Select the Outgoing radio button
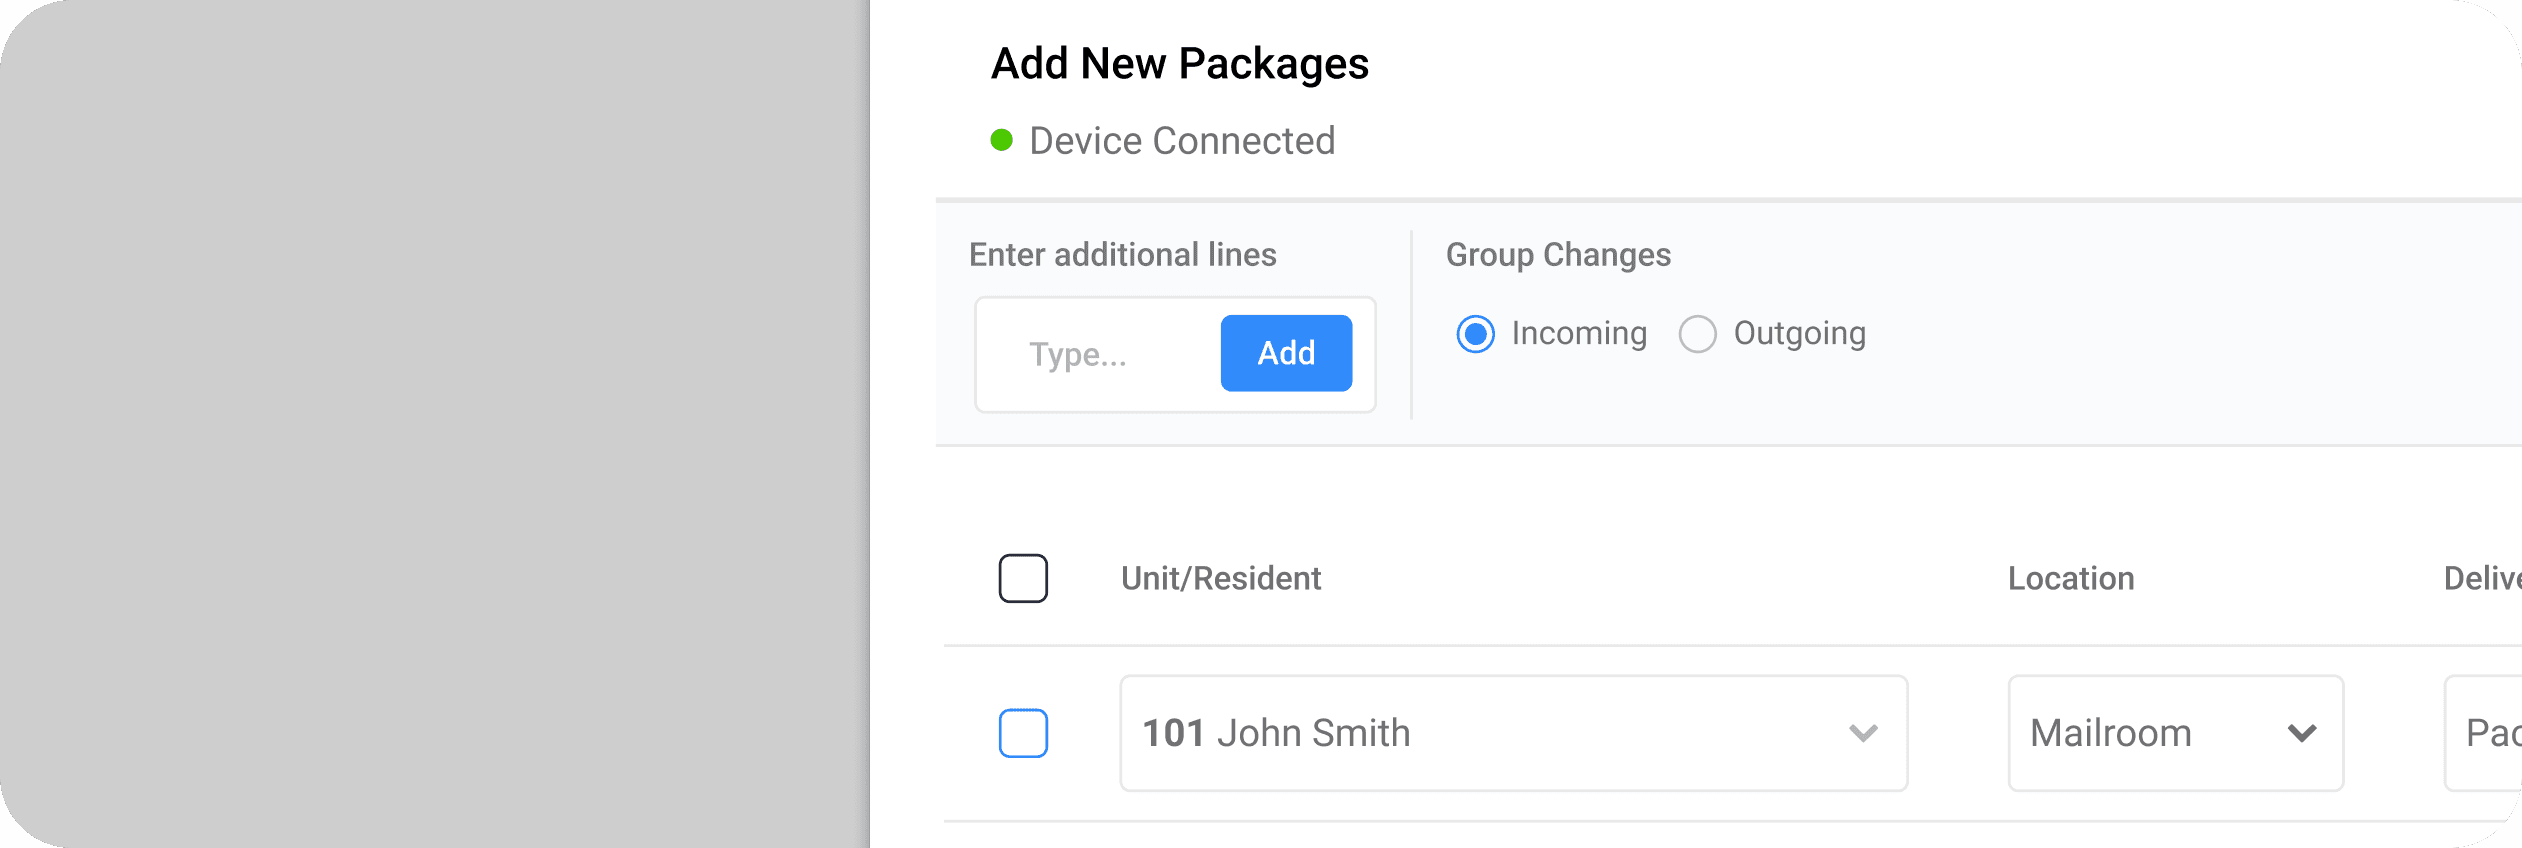This screenshot has height=848, width=2522. click(1697, 334)
